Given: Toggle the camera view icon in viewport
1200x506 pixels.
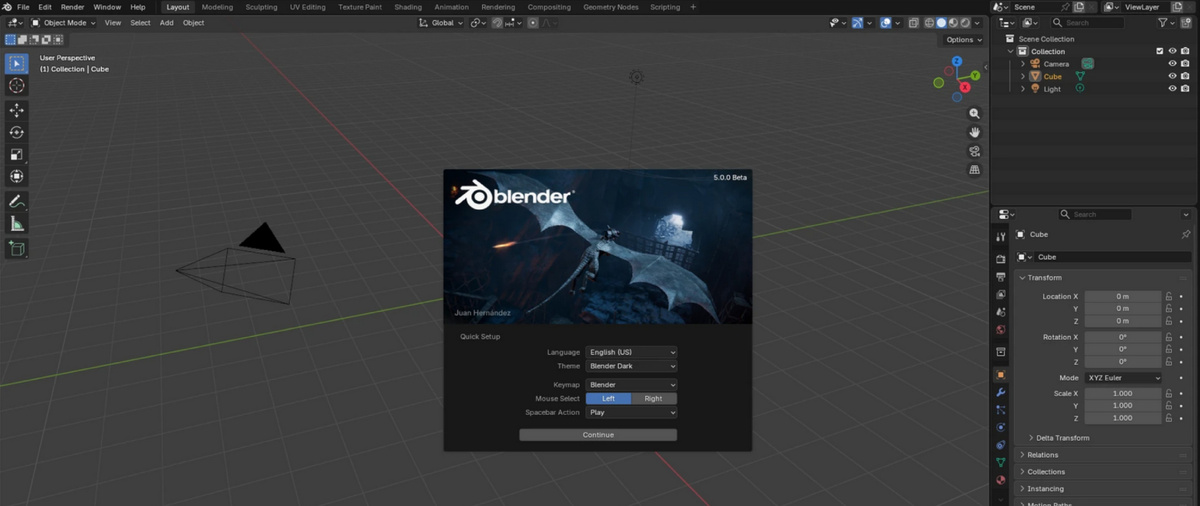Looking at the screenshot, I should tap(975, 151).
